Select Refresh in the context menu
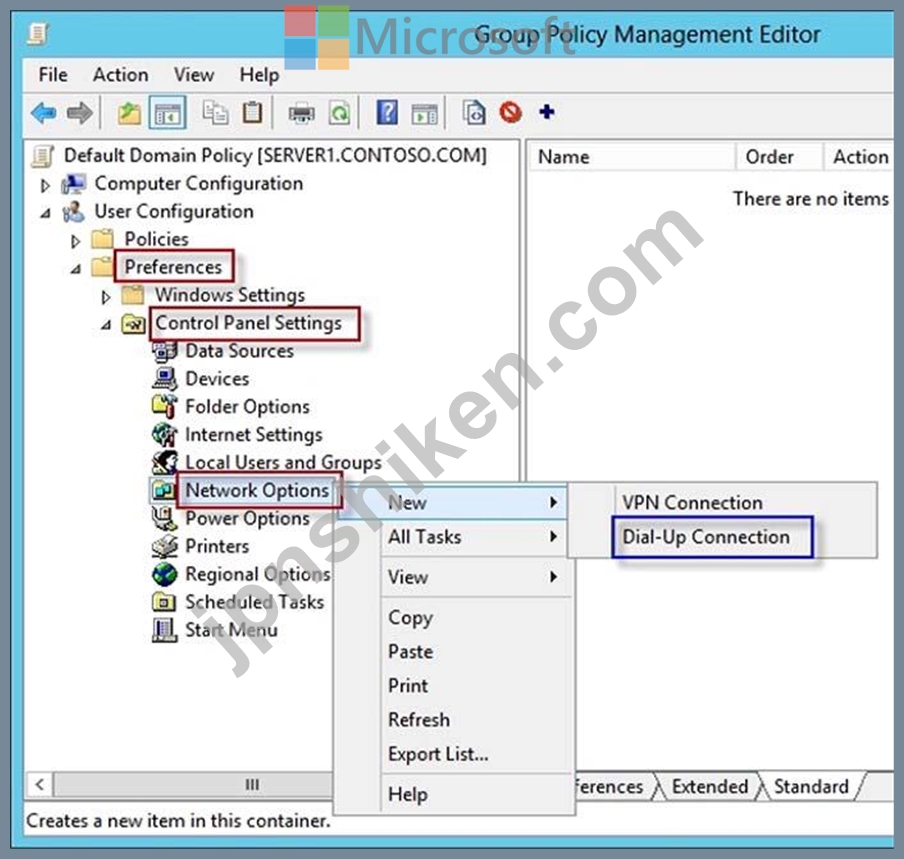 click(x=419, y=719)
